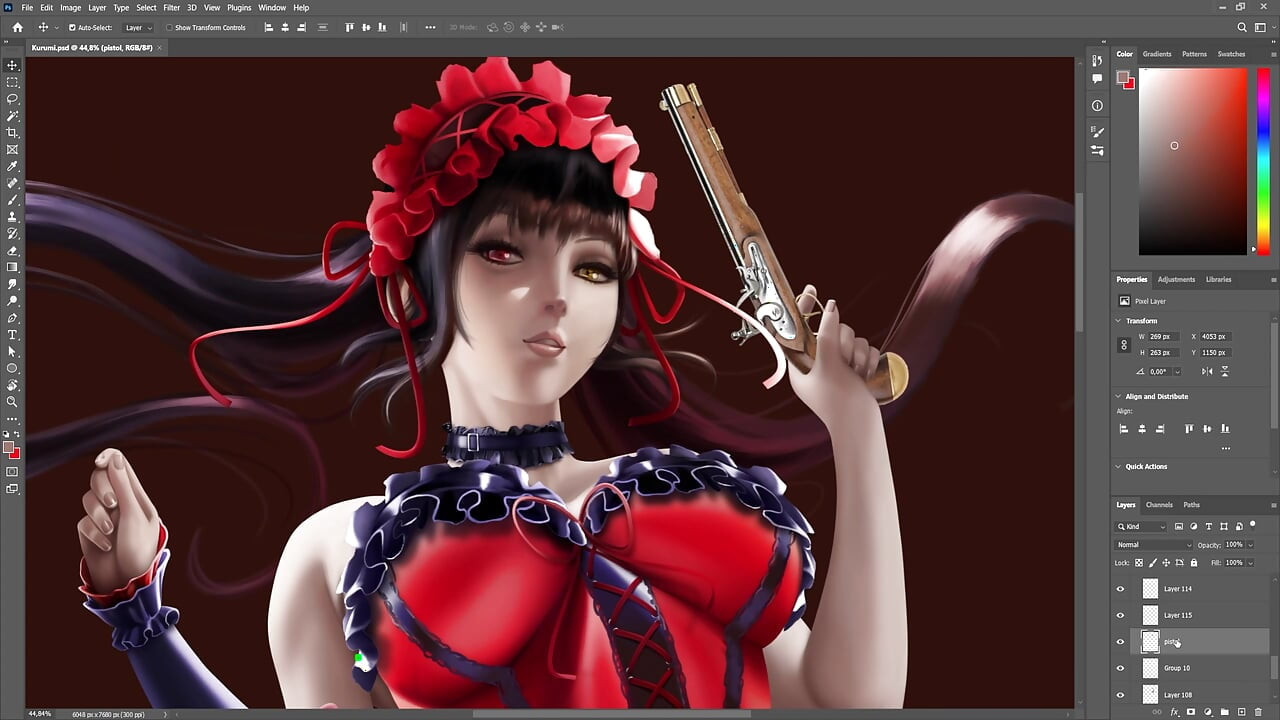
Task: Click the foreground color swatch in toolbox
Action: tap(8, 447)
